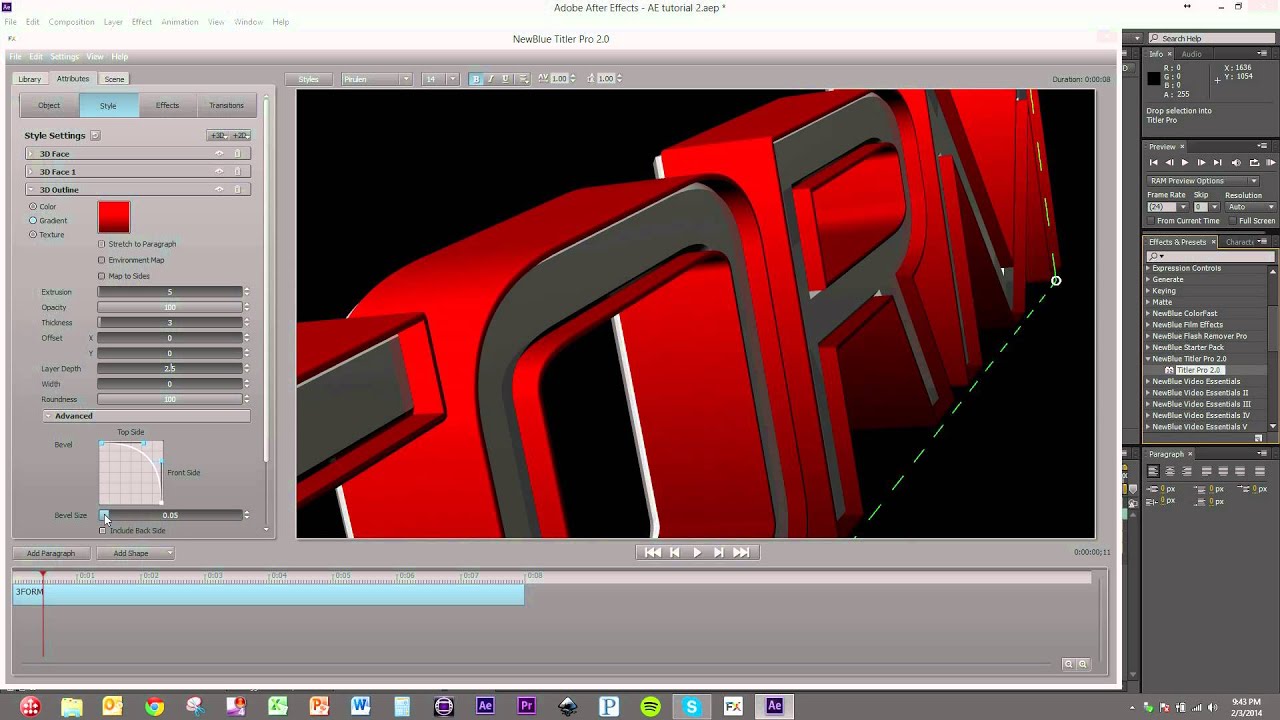
Task: Reset Style Settings with the reset icon
Action: tap(95, 136)
